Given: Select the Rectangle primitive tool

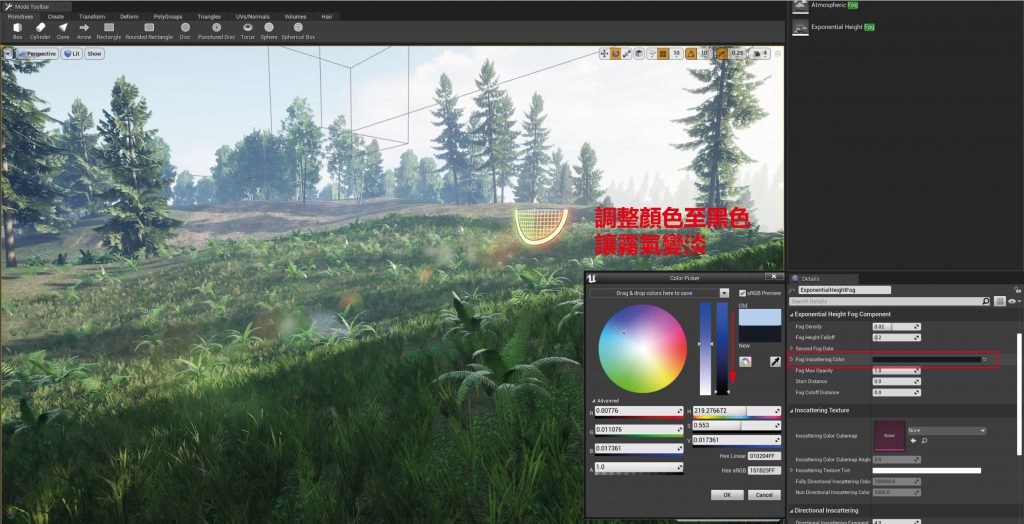Looking at the screenshot, I should [109, 31].
